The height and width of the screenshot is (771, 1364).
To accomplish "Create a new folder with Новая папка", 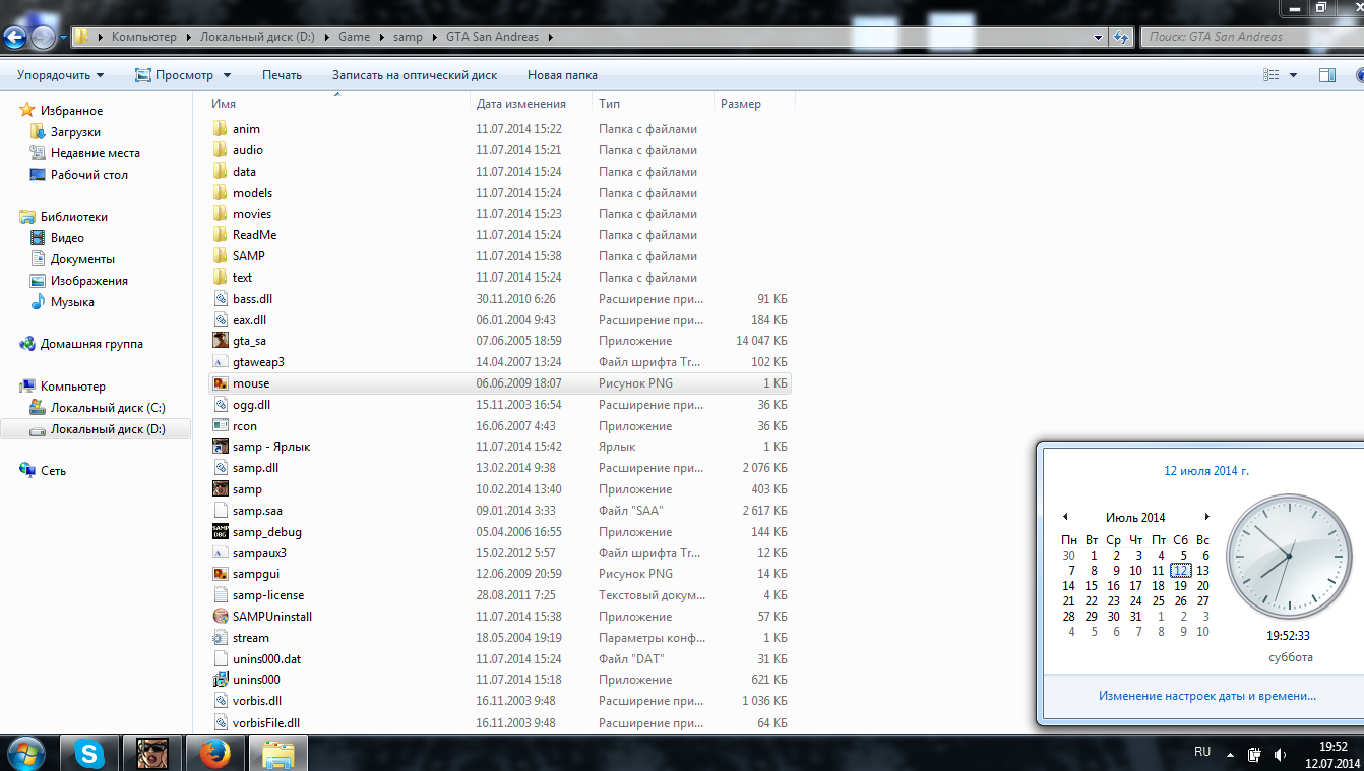I will [563, 75].
